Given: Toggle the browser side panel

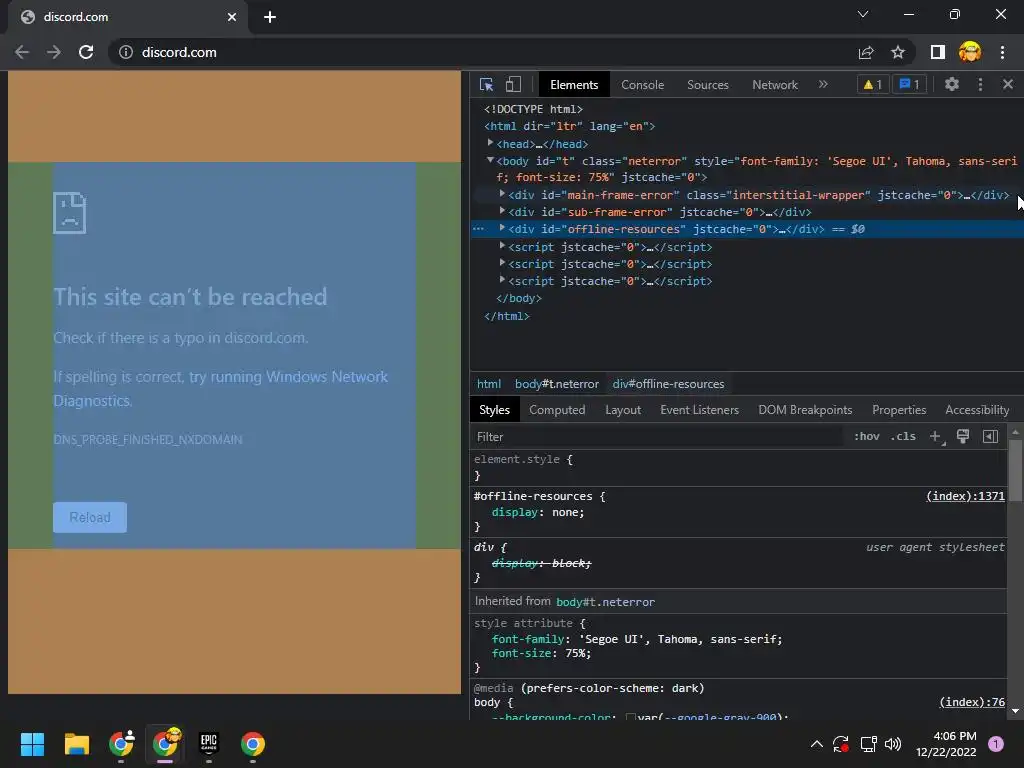Looking at the screenshot, I should (938, 52).
